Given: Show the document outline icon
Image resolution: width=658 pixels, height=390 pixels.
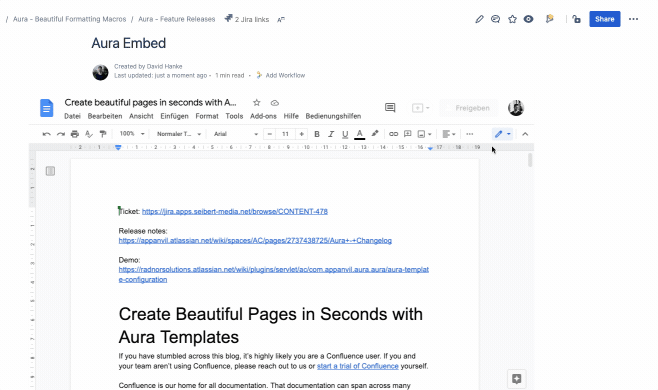Looking at the screenshot, I should pos(50,171).
